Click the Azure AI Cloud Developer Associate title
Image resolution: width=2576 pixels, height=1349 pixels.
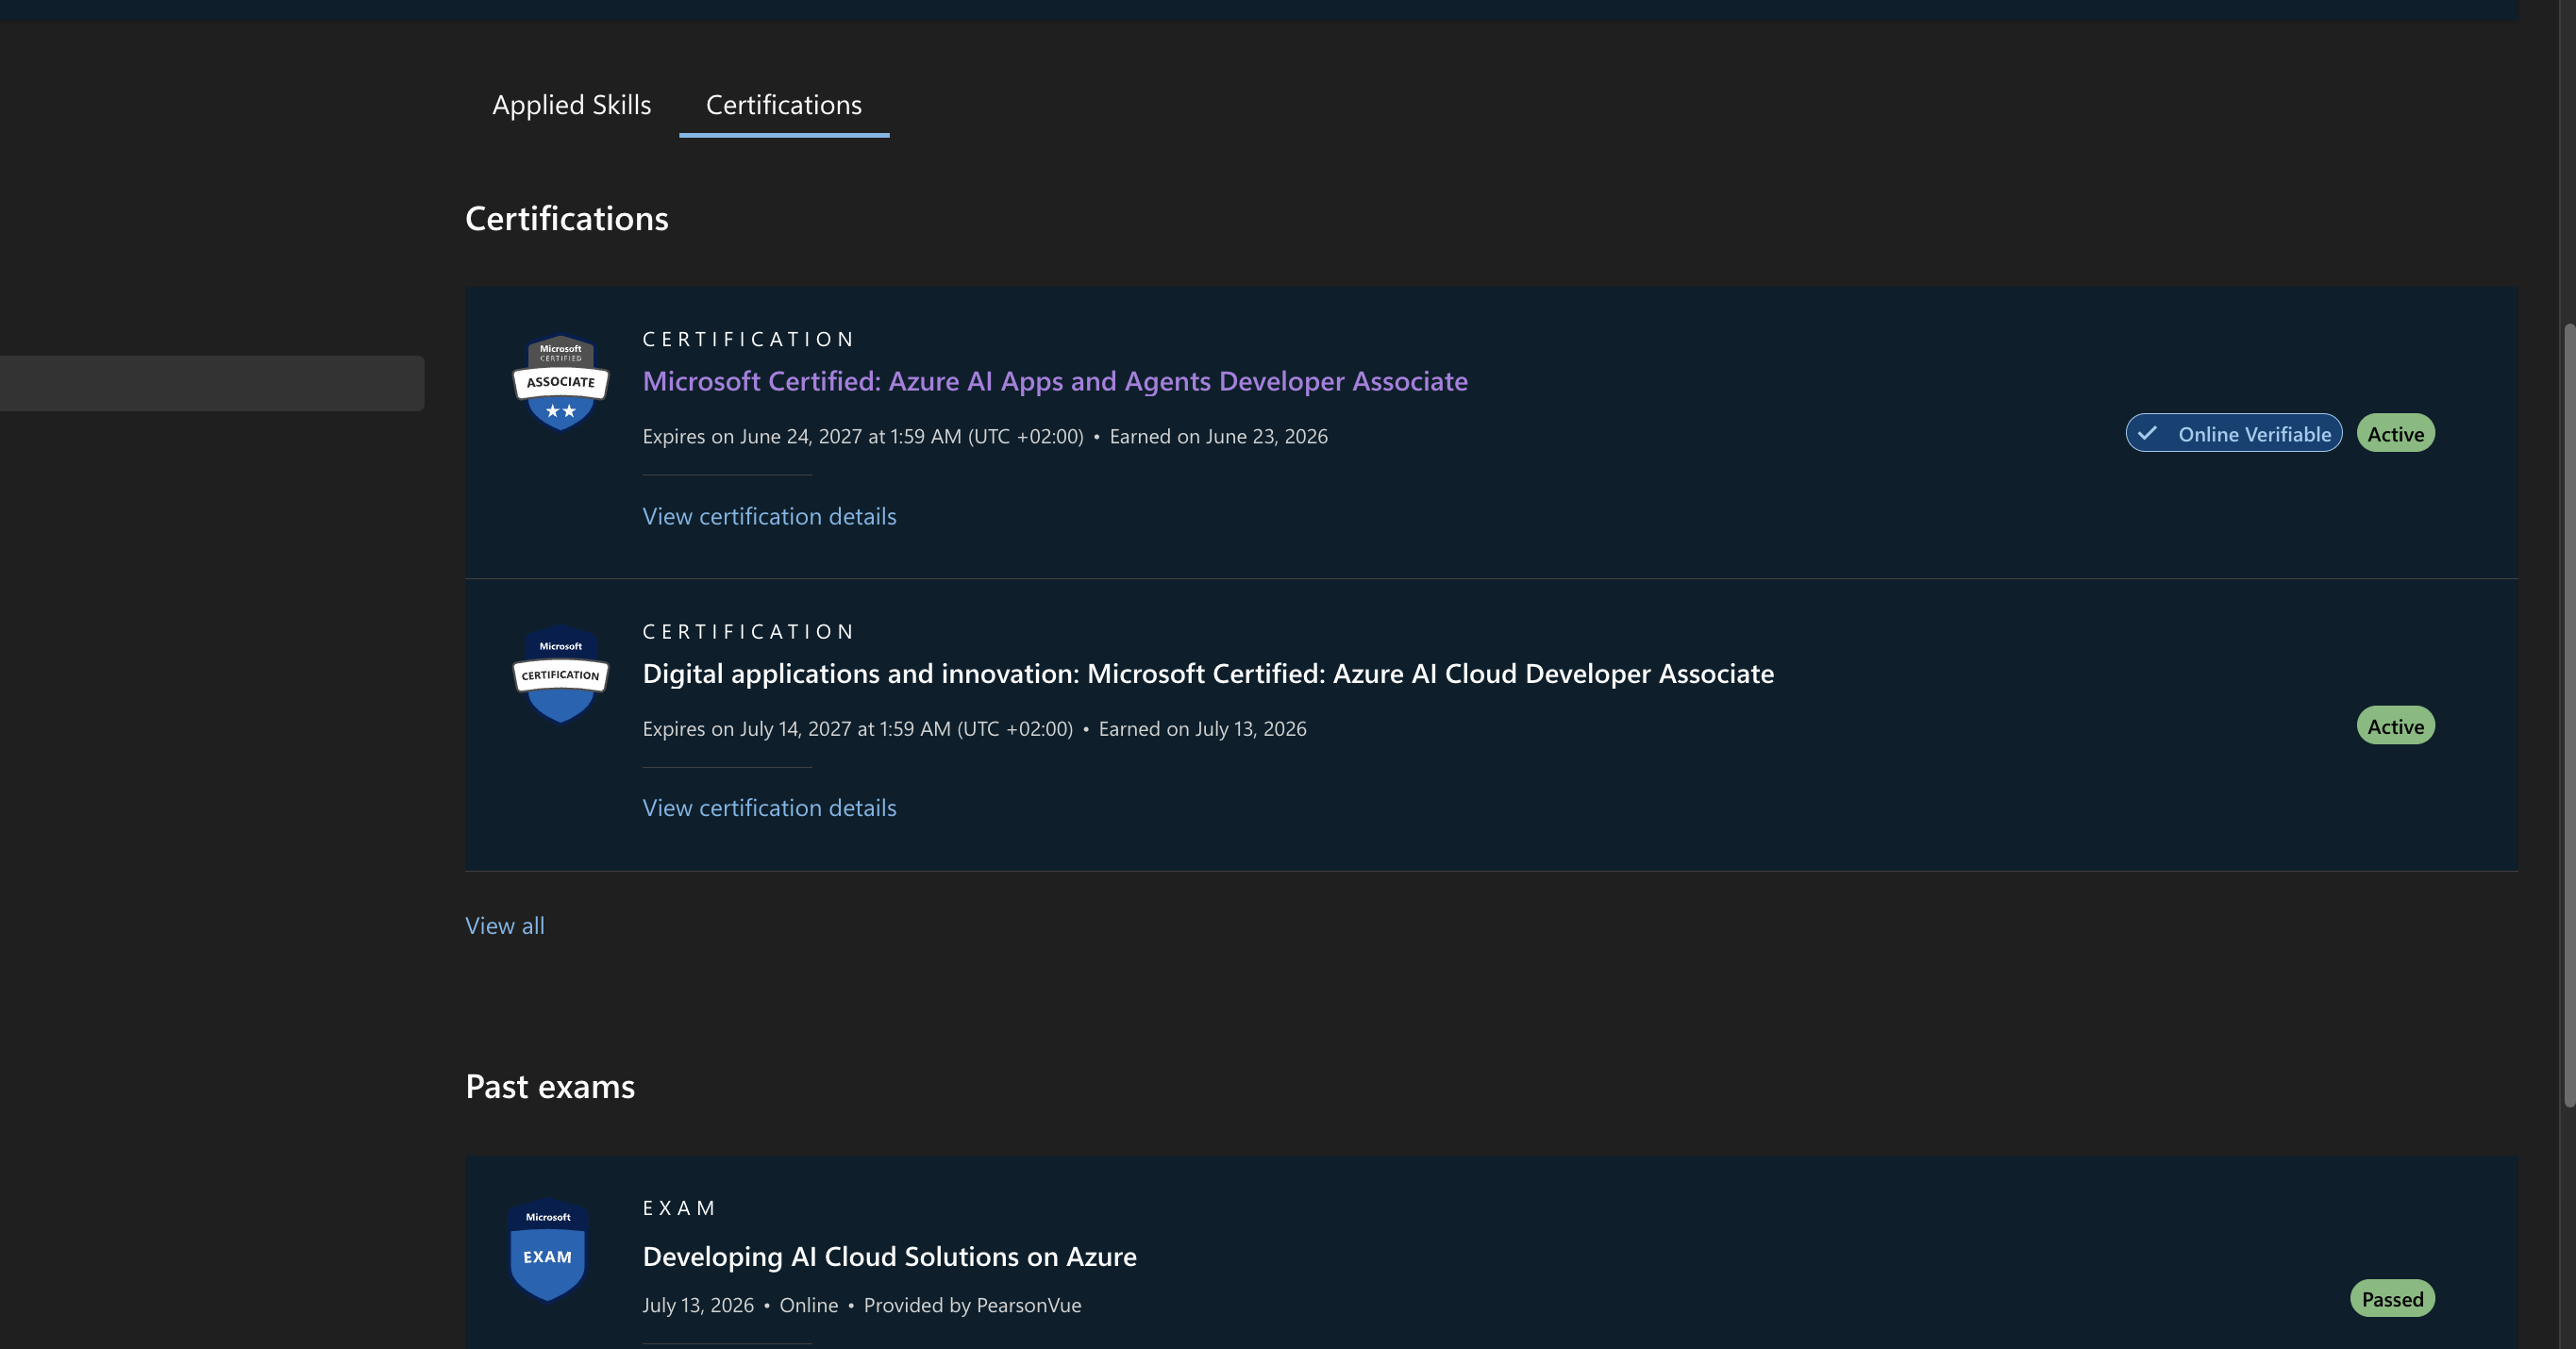click(x=1208, y=674)
